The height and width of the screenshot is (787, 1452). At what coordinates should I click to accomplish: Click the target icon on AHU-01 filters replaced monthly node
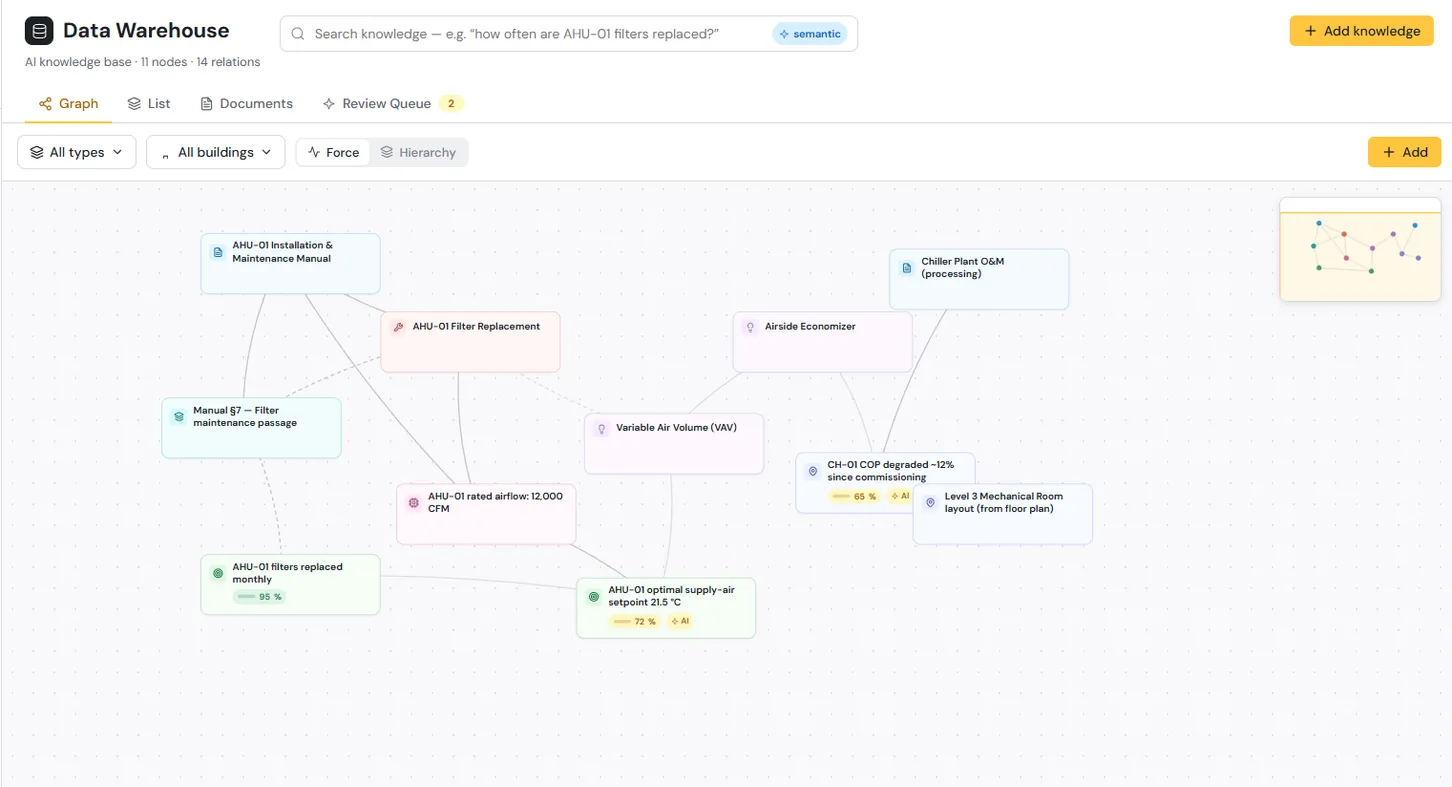pyautogui.click(x=218, y=573)
